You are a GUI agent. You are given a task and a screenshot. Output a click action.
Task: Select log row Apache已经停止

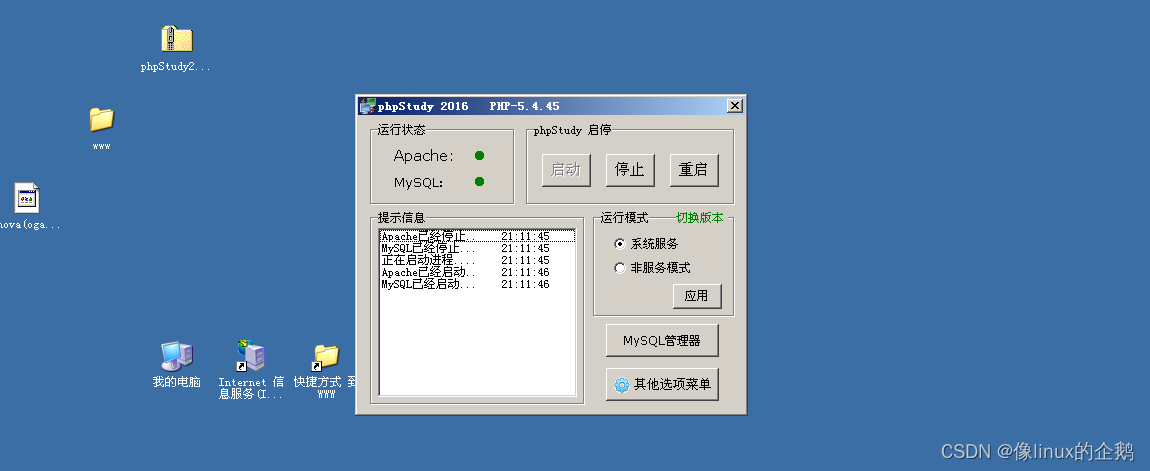477,236
